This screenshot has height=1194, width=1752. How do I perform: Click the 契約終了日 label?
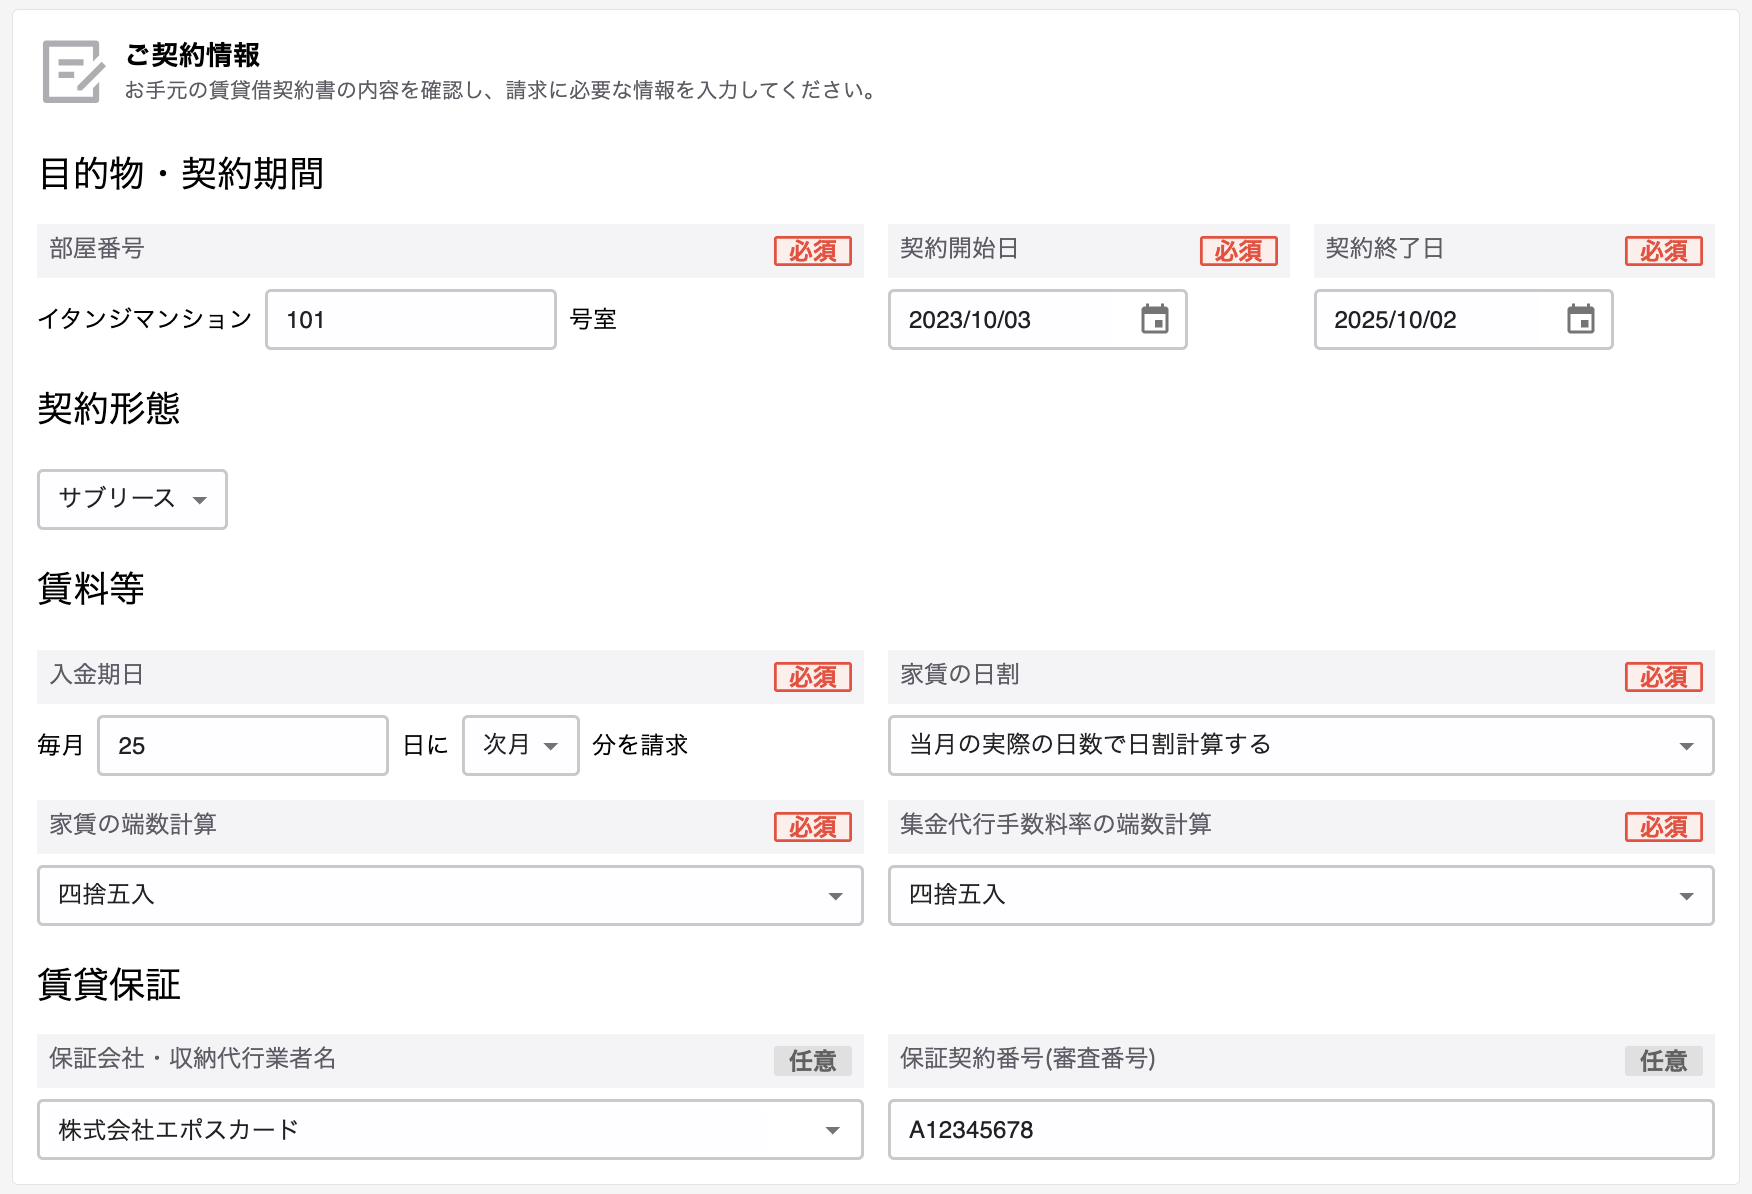(x=1385, y=249)
